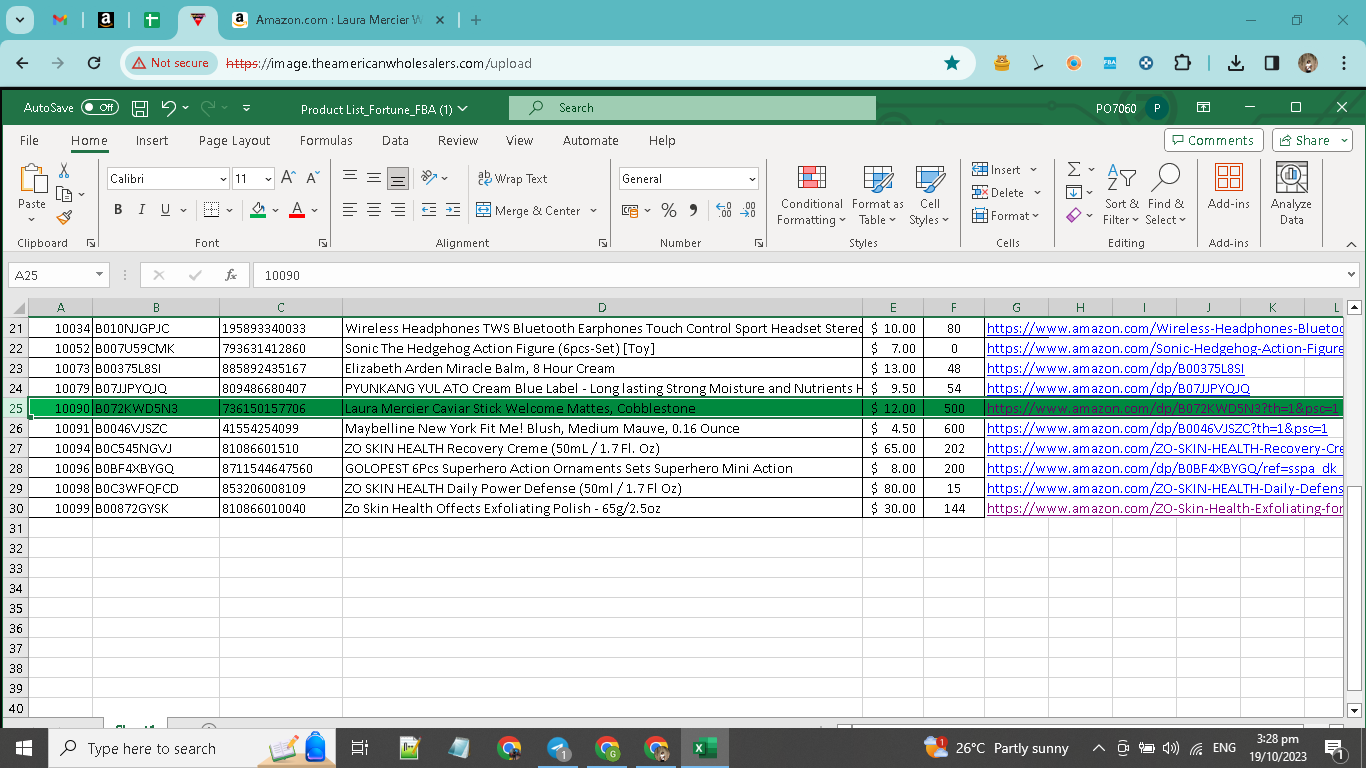Image resolution: width=1366 pixels, height=768 pixels.
Task: Click the Save icon in Excel's title bar
Action: [140, 108]
